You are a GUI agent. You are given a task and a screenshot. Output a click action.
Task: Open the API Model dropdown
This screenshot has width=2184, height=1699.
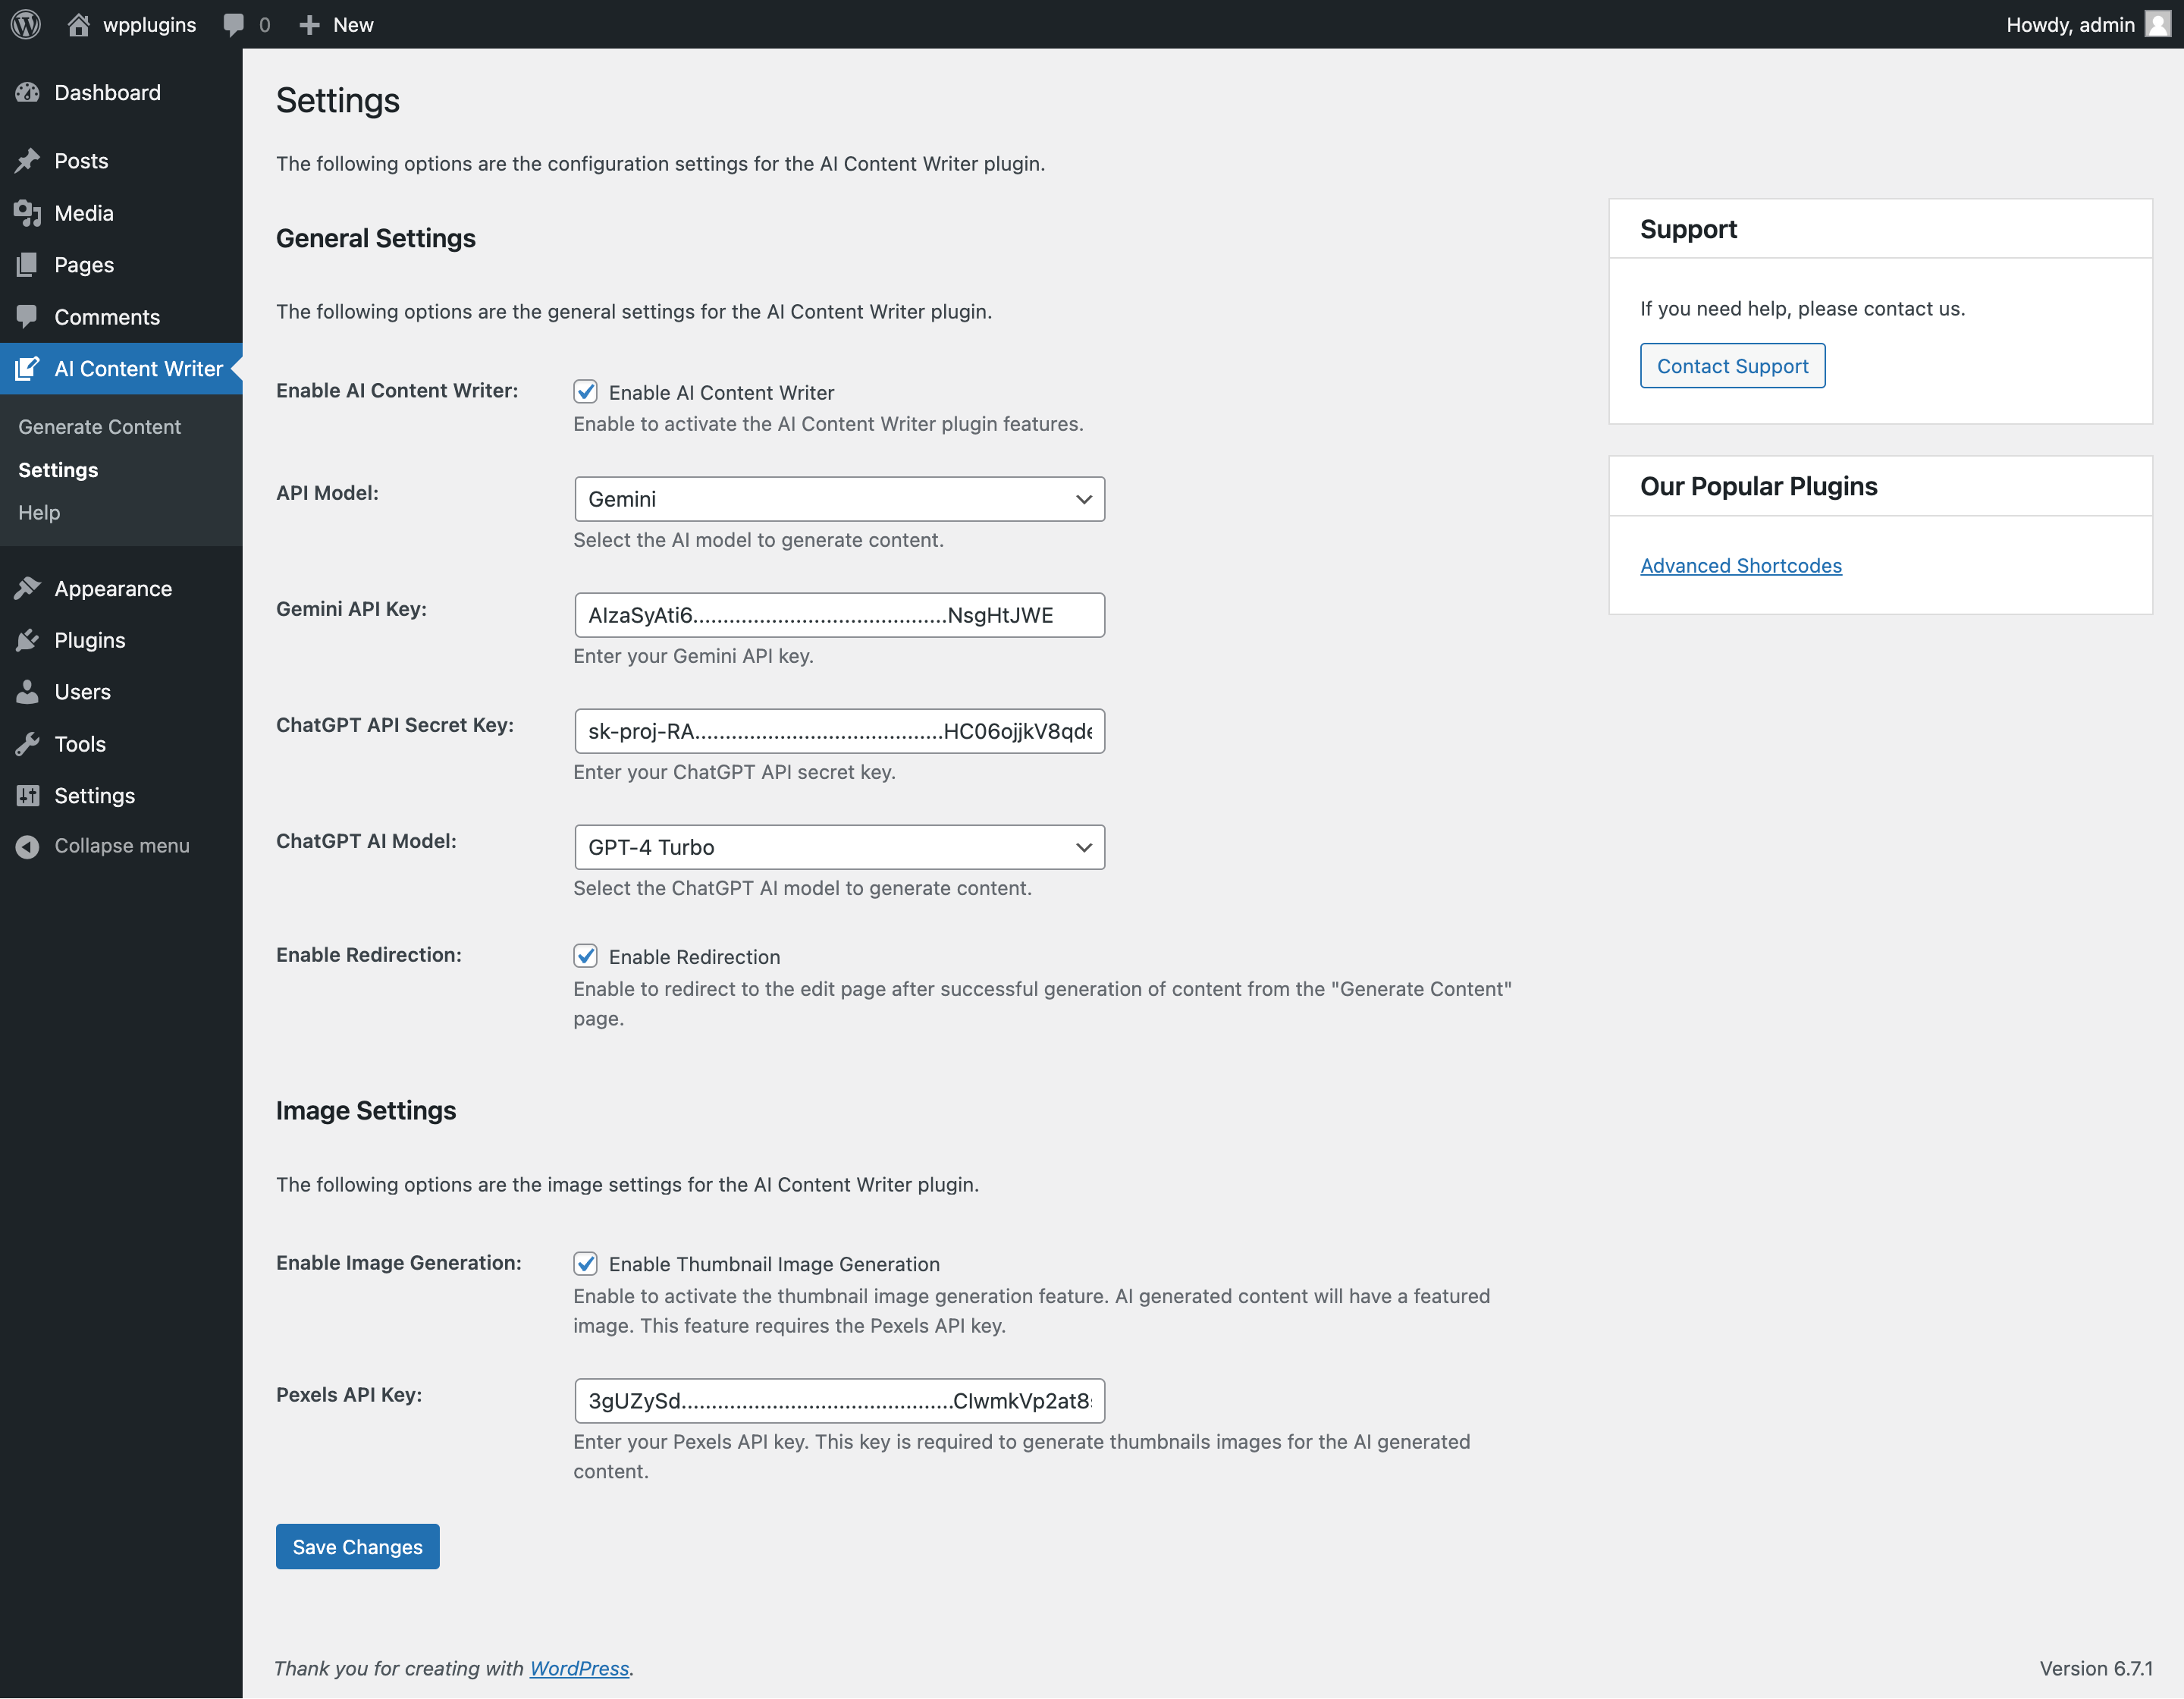839,499
